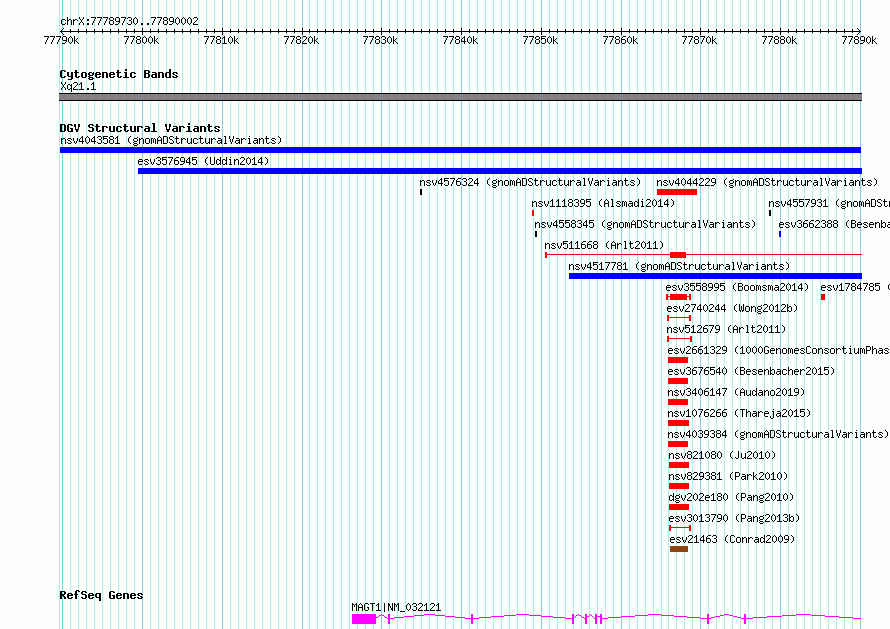Open variant label esv1784785
The width and height of the screenshot is (890, 629).
click(855, 287)
